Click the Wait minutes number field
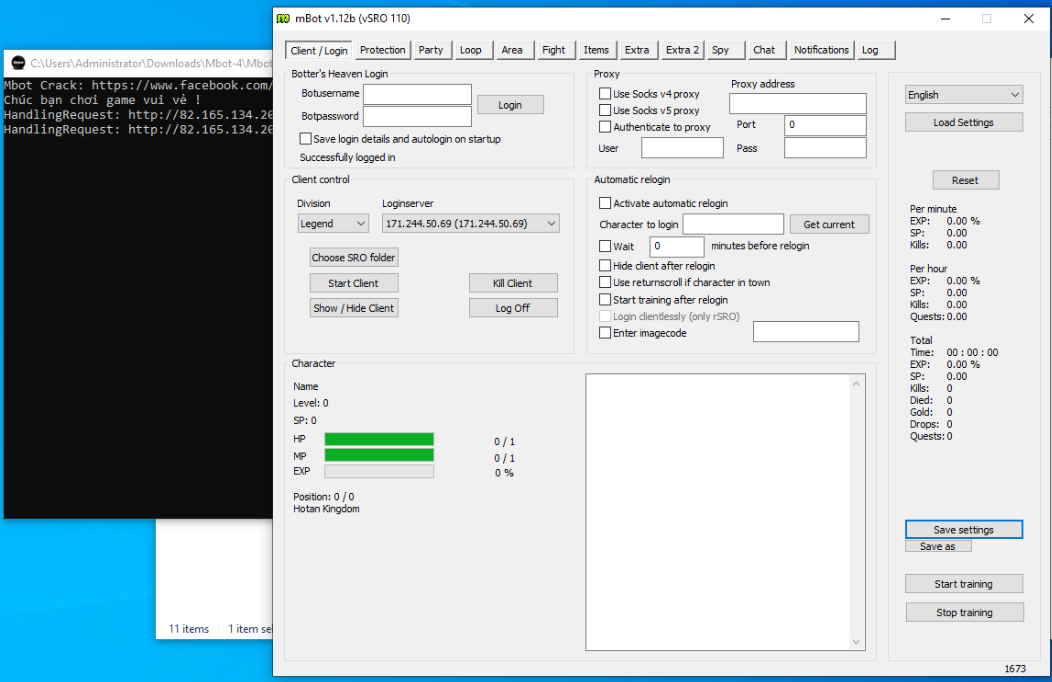The width and height of the screenshot is (1052, 682). click(677, 246)
